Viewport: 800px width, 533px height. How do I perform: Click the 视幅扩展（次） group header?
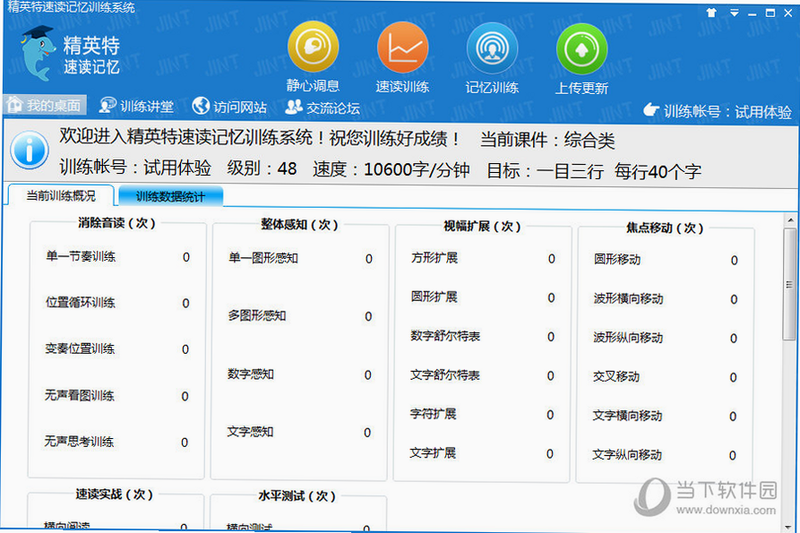pos(482,226)
